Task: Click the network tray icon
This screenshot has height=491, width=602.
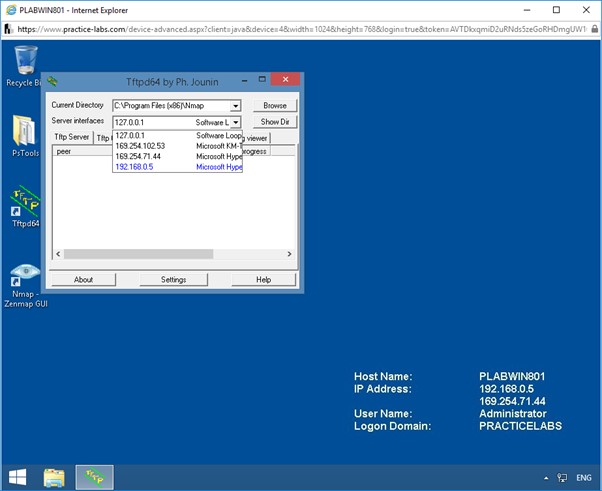Action: (562, 478)
